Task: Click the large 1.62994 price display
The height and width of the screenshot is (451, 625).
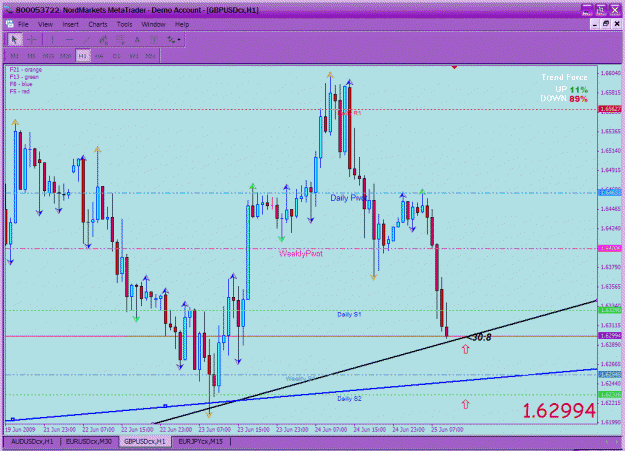Action: (558, 411)
